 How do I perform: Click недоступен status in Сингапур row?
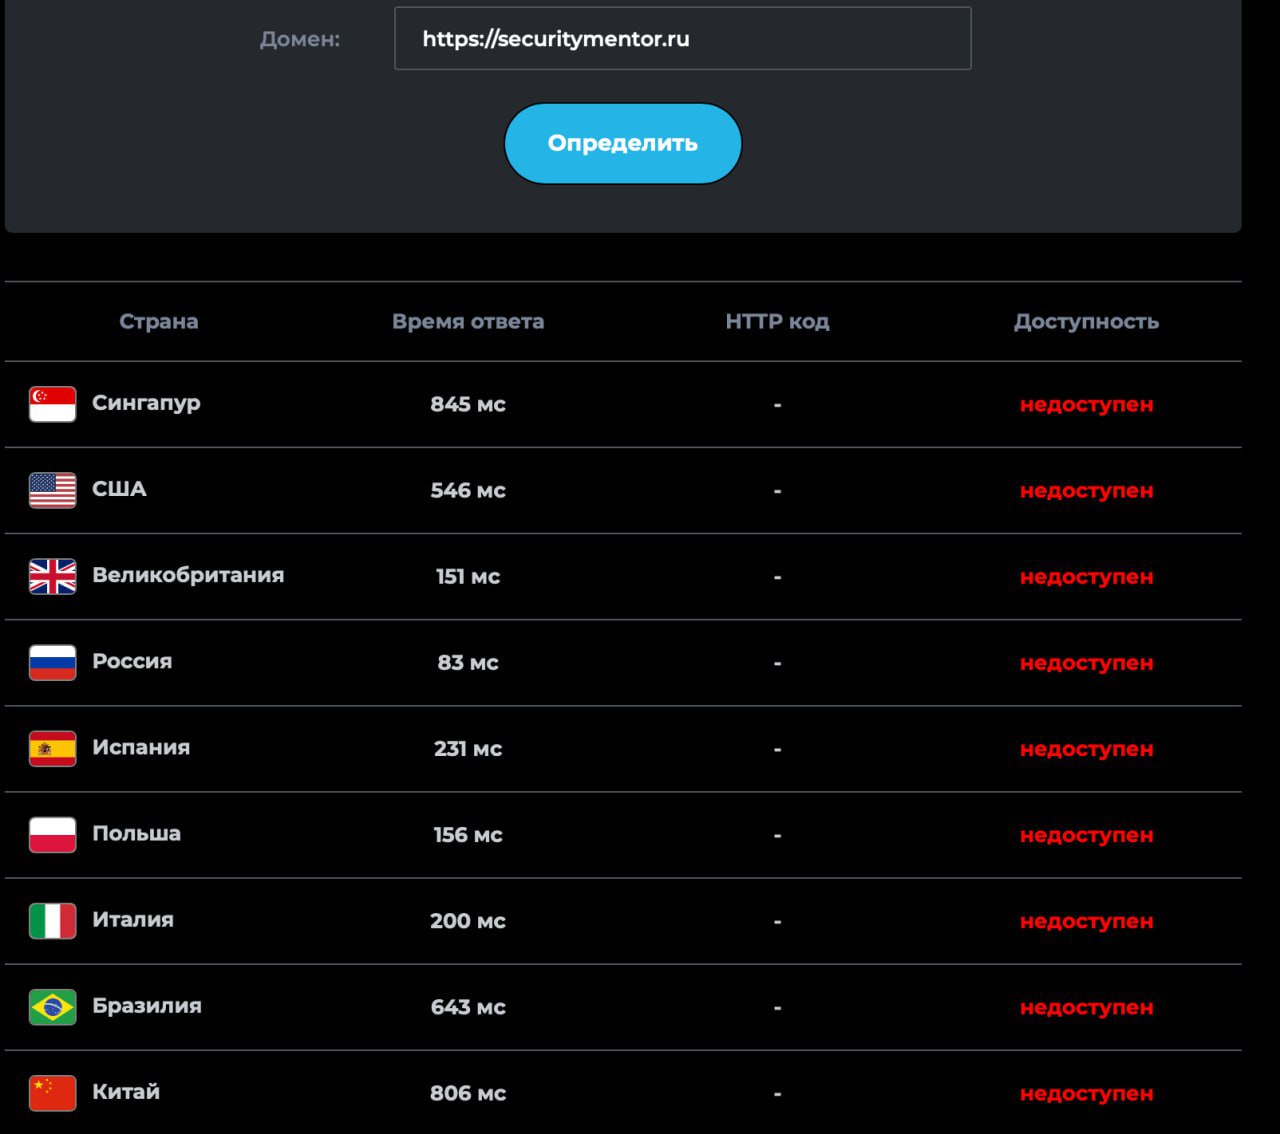1087,404
